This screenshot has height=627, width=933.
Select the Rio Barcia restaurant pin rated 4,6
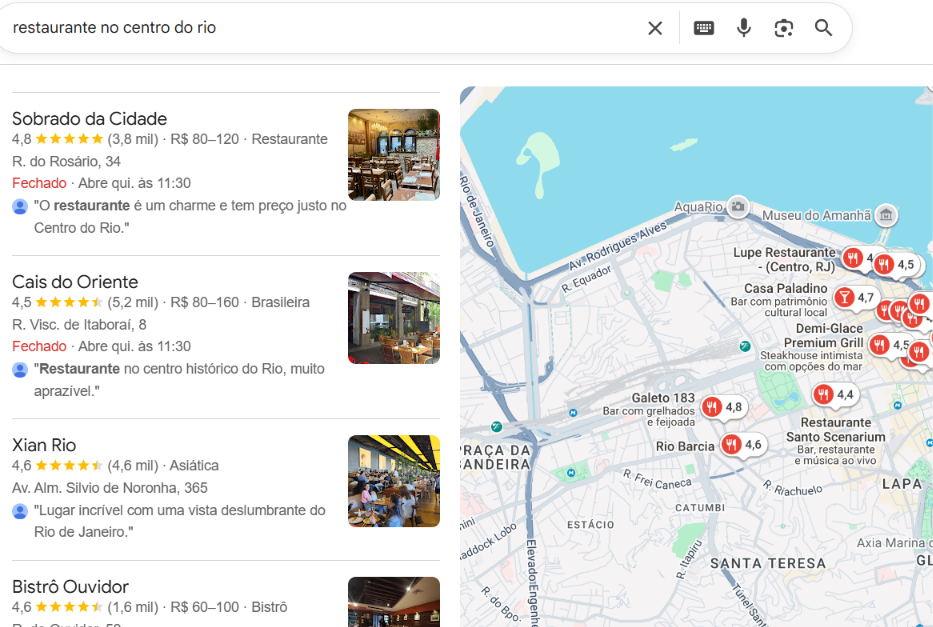pyautogui.click(x=742, y=445)
